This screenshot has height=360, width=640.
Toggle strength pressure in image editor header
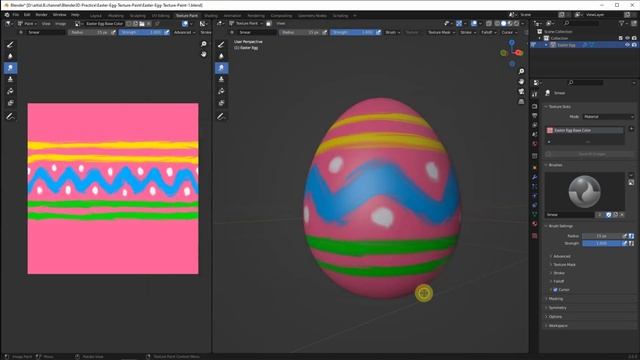point(167,32)
